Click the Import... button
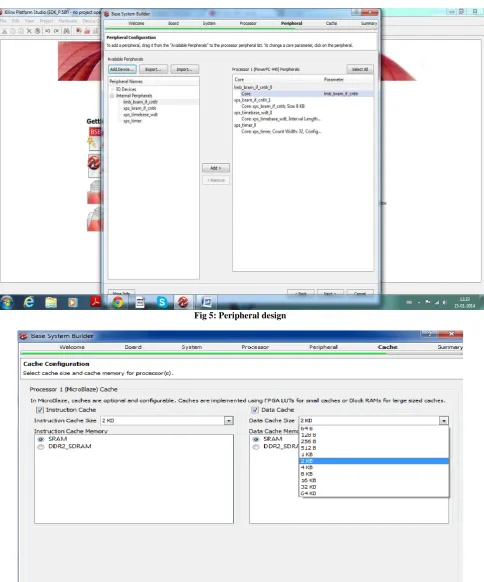Screen dimensions: 484x582 pyautogui.click(x=184, y=69)
